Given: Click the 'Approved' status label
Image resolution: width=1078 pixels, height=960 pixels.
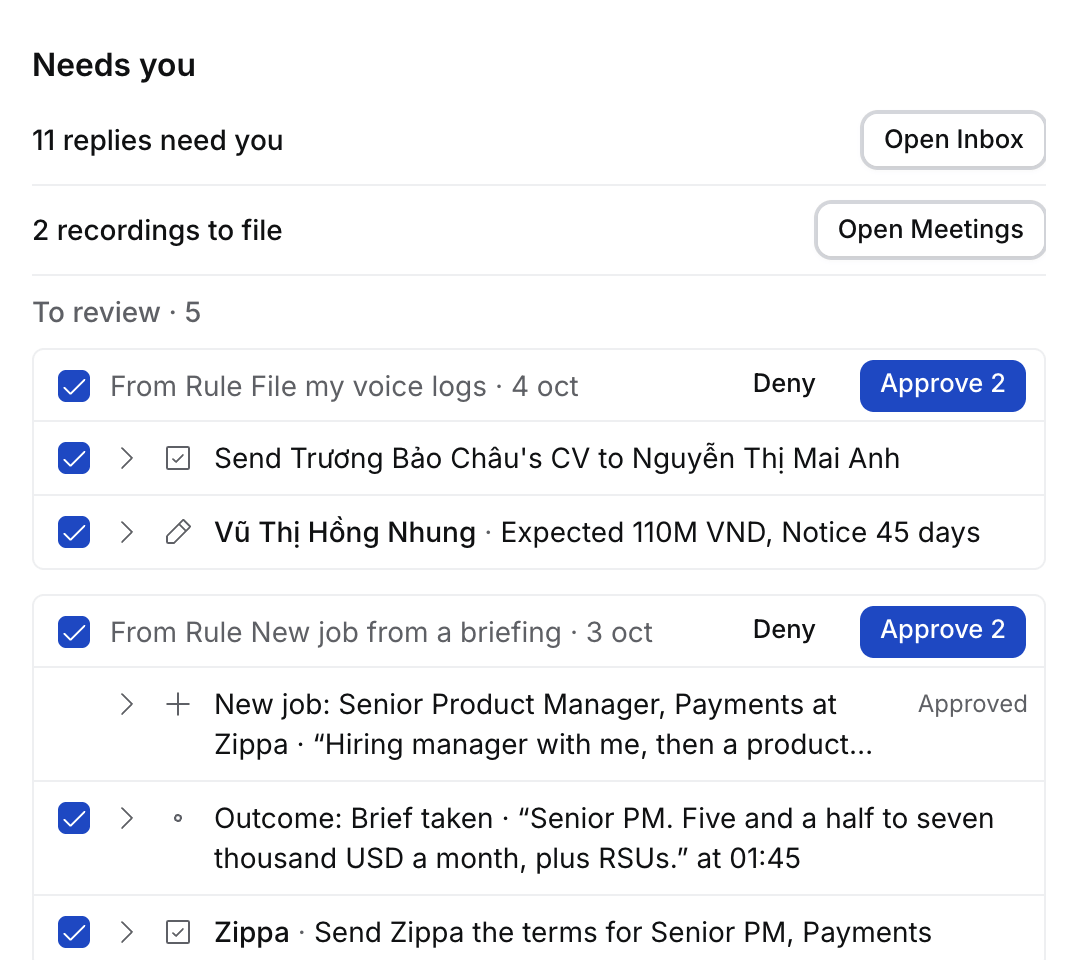Looking at the screenshot, I should click(x=972, y=703).
